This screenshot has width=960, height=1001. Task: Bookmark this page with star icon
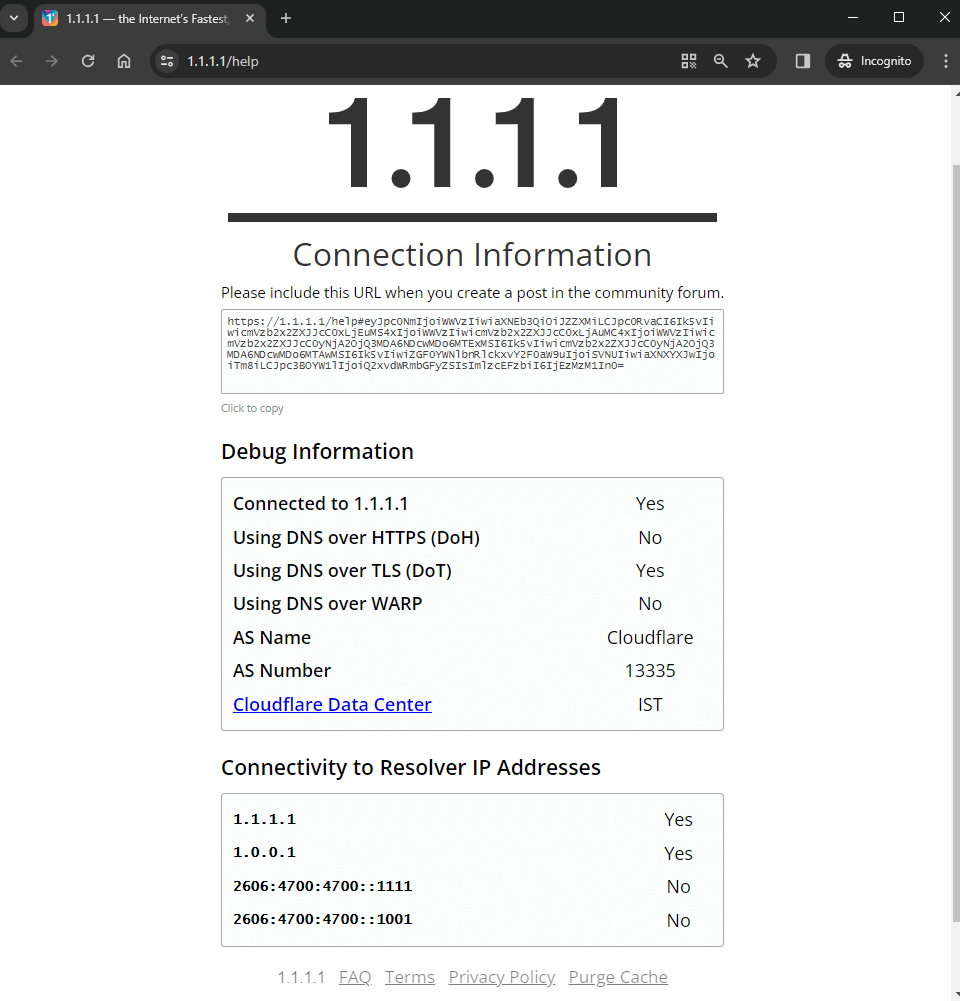tap(753, 61)
